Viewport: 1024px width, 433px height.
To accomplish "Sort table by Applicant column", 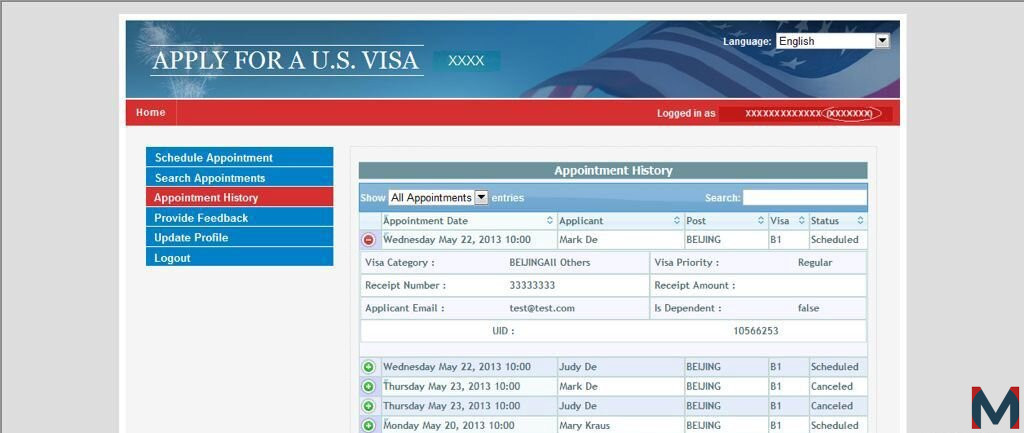I will point(620,221).
